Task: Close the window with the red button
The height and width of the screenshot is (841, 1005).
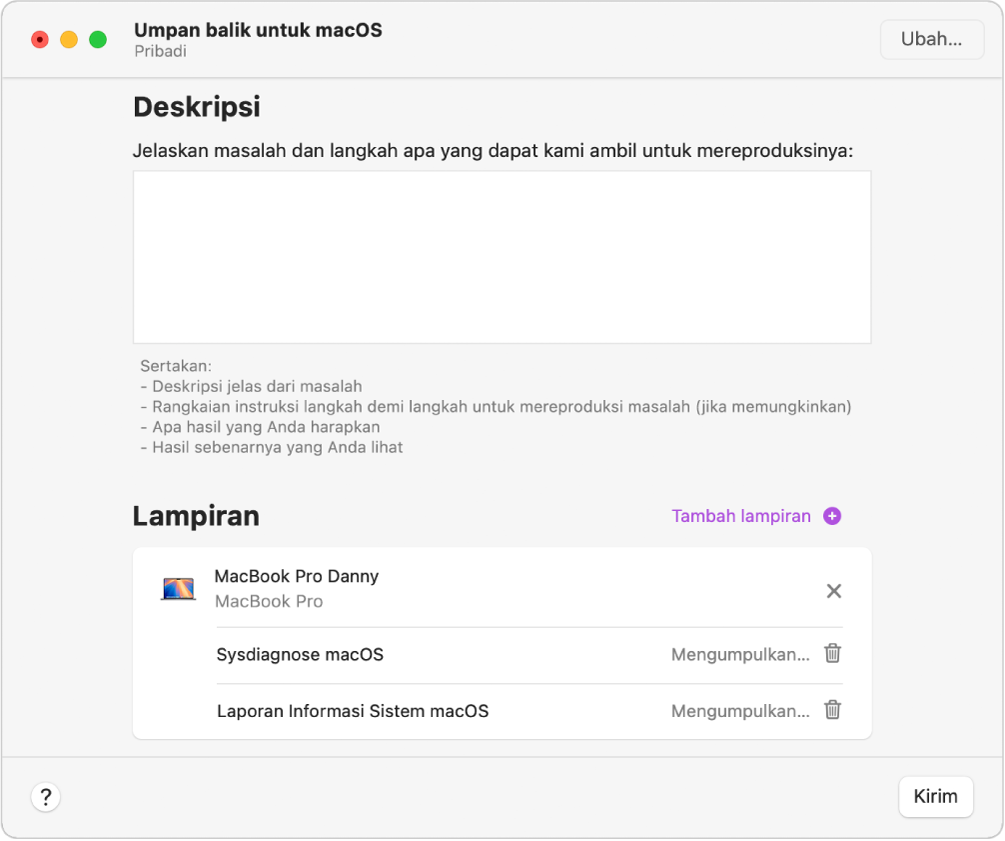Action: (x=40, y=40)
